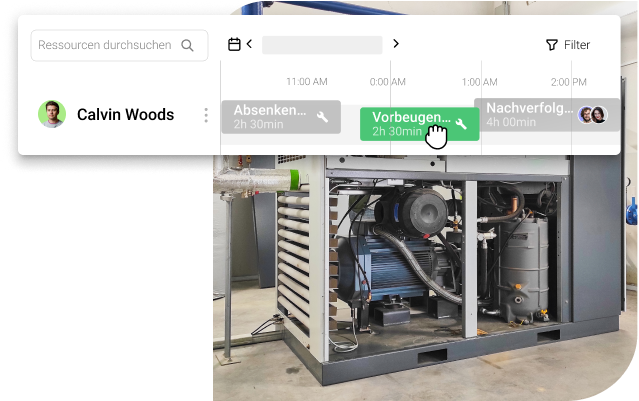Select the Calvin Woods resource name
This screenshot has width=639, height=401.
tap(125, 115)
